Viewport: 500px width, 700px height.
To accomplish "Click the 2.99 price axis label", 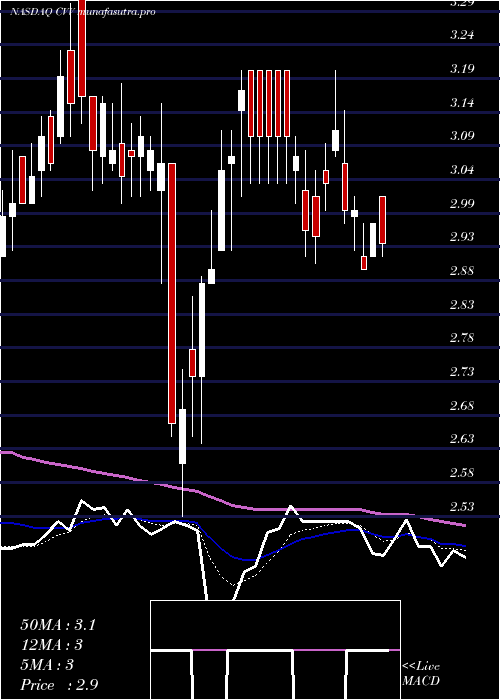I will click(x=462, y=204).
